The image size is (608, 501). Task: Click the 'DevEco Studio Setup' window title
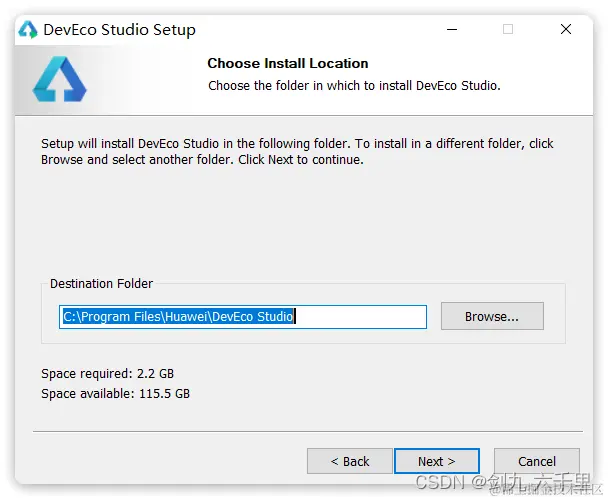click(x=119, y=30)
